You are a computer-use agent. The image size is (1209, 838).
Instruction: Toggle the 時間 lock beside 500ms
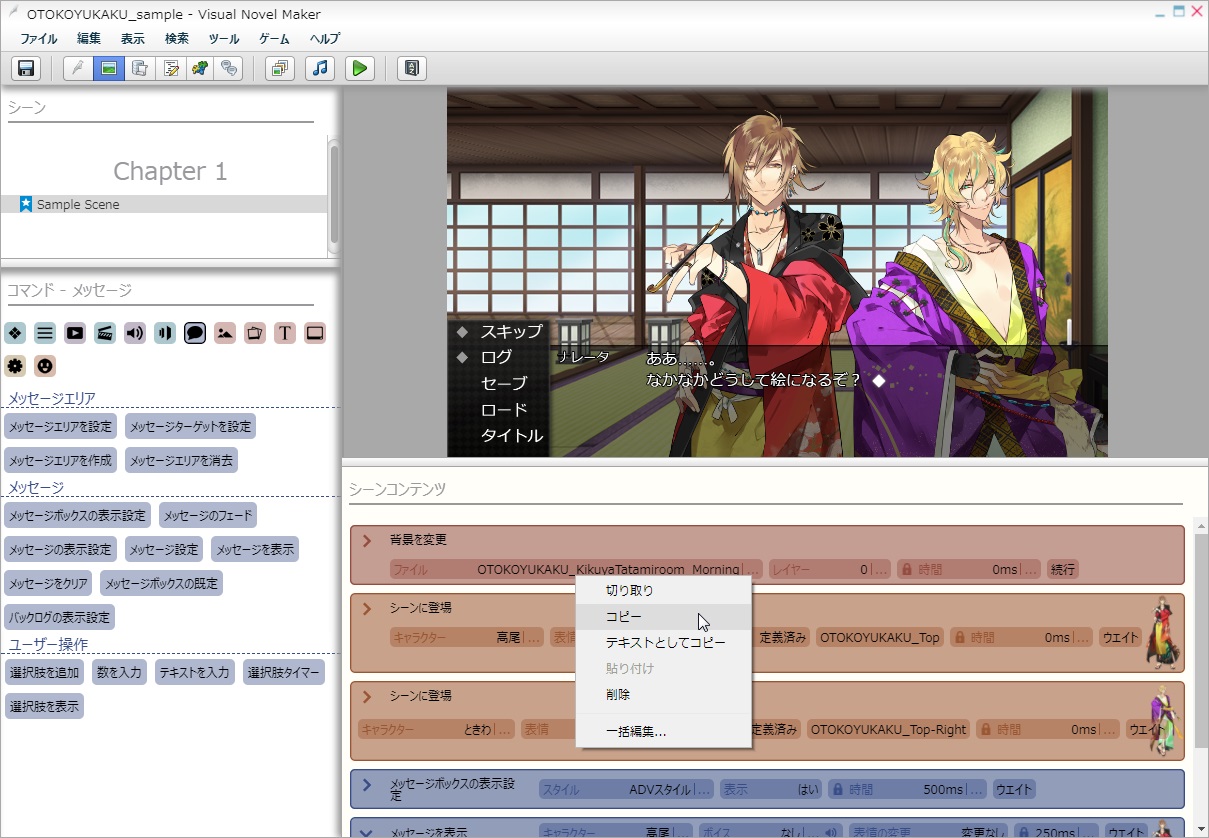coord(837,790)
